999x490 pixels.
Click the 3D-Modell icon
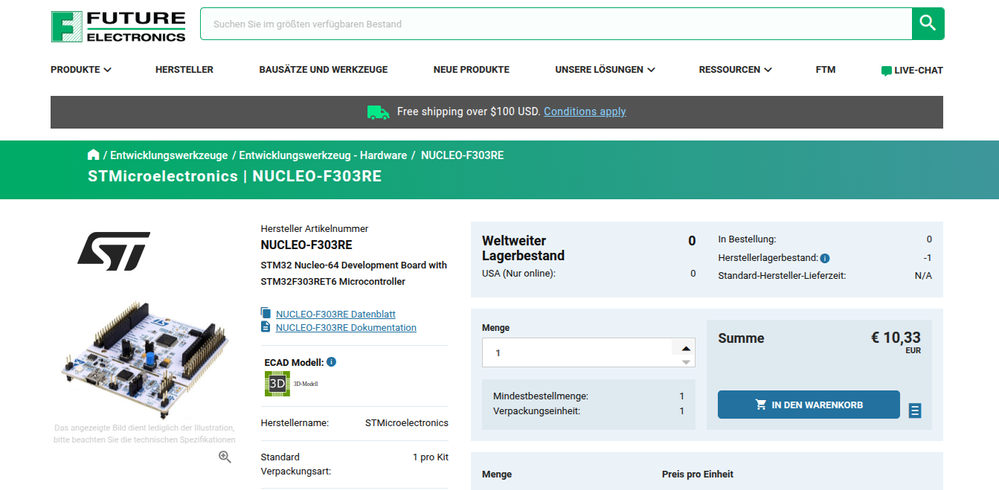[x=277, y=384]
